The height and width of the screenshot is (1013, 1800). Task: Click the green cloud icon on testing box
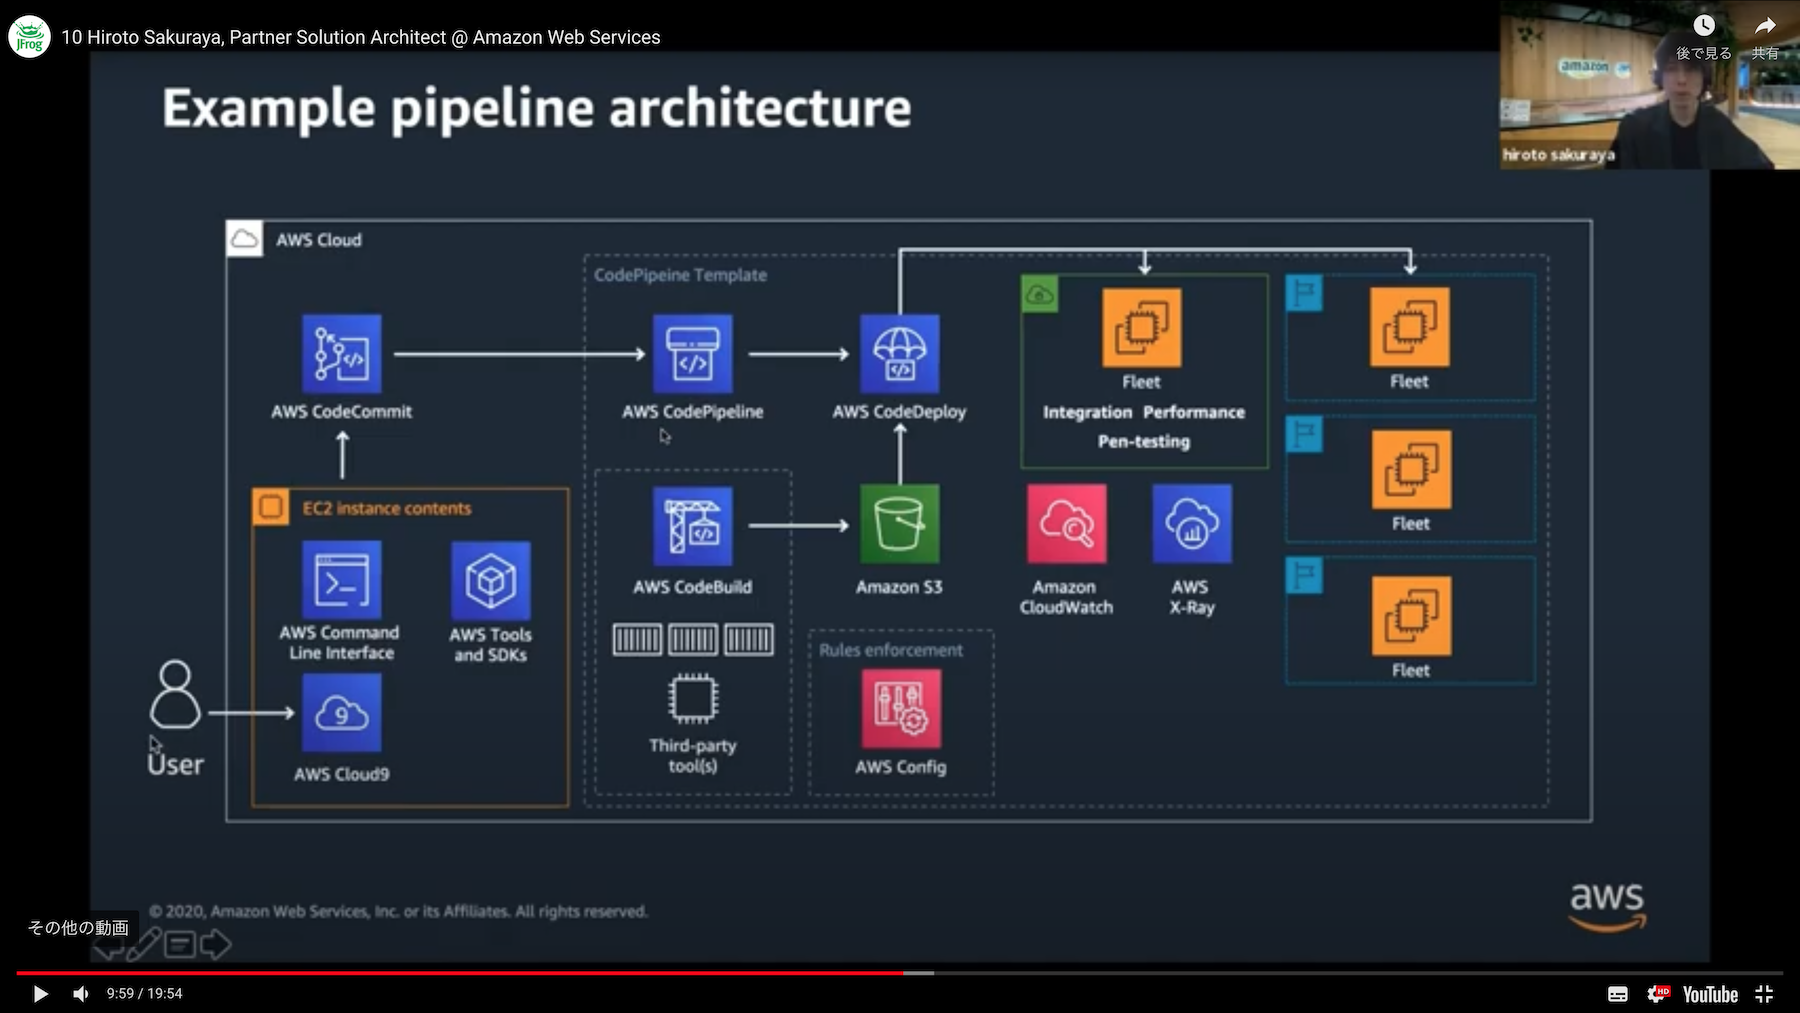tap(1040, 294)
